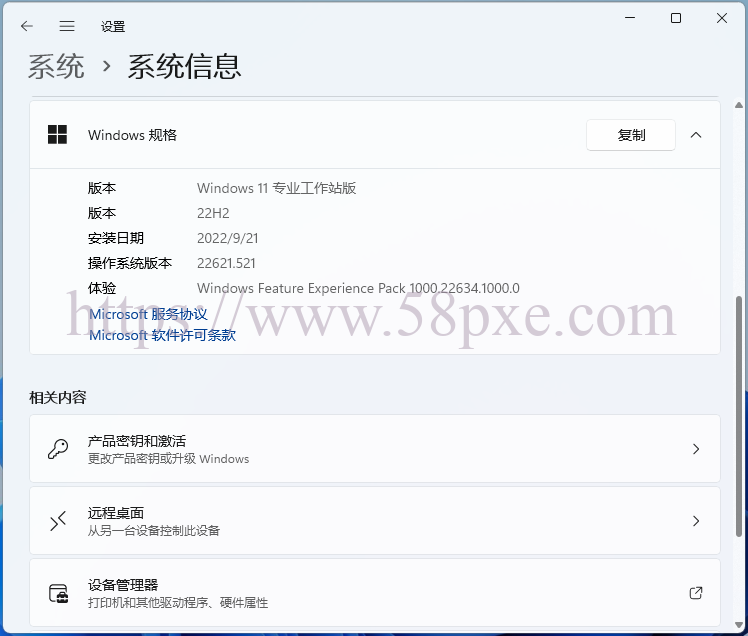Click the Windows logo icon in specifications header
748x636 pixels.
(x=57, y=135)
